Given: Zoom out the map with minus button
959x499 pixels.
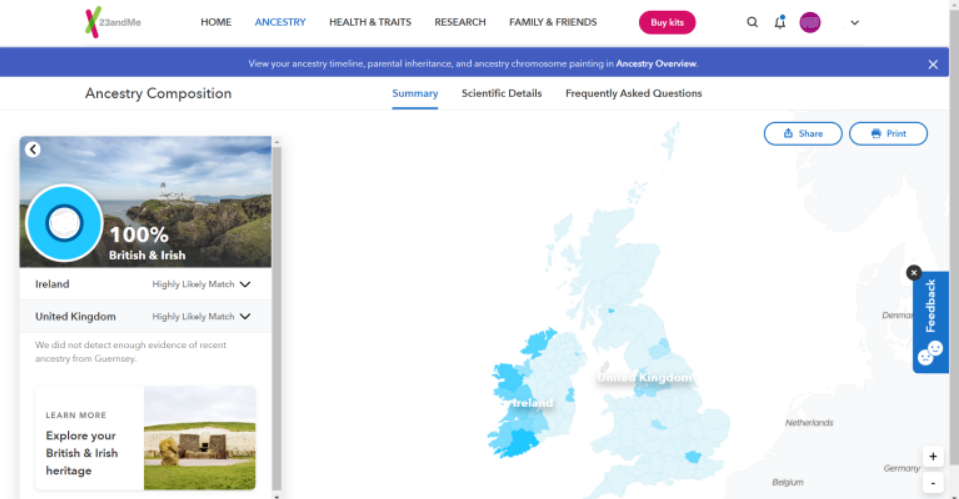Looking at the screenshot, I should (933, 483).
